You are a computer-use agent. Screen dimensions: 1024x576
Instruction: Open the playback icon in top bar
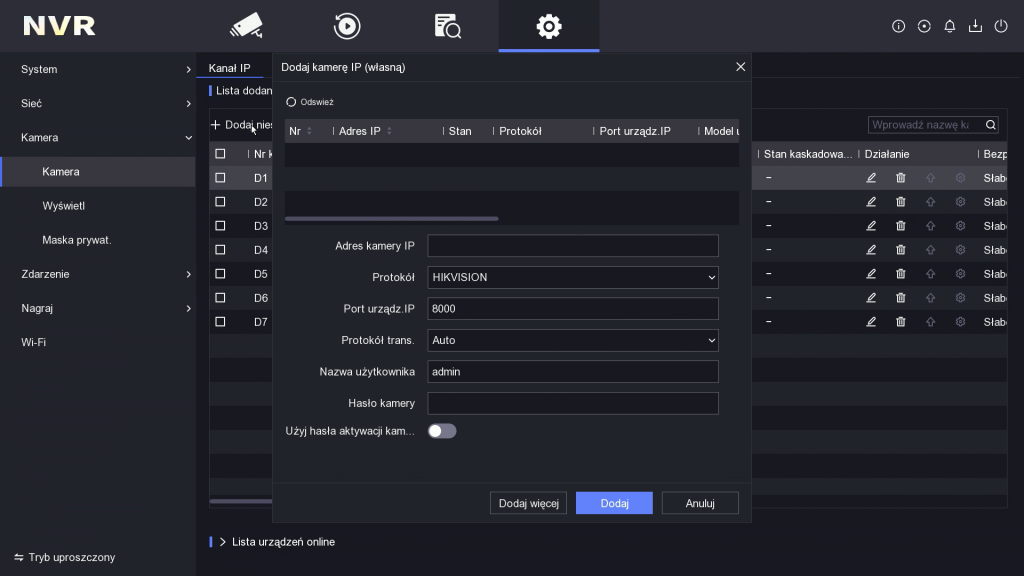347,26
